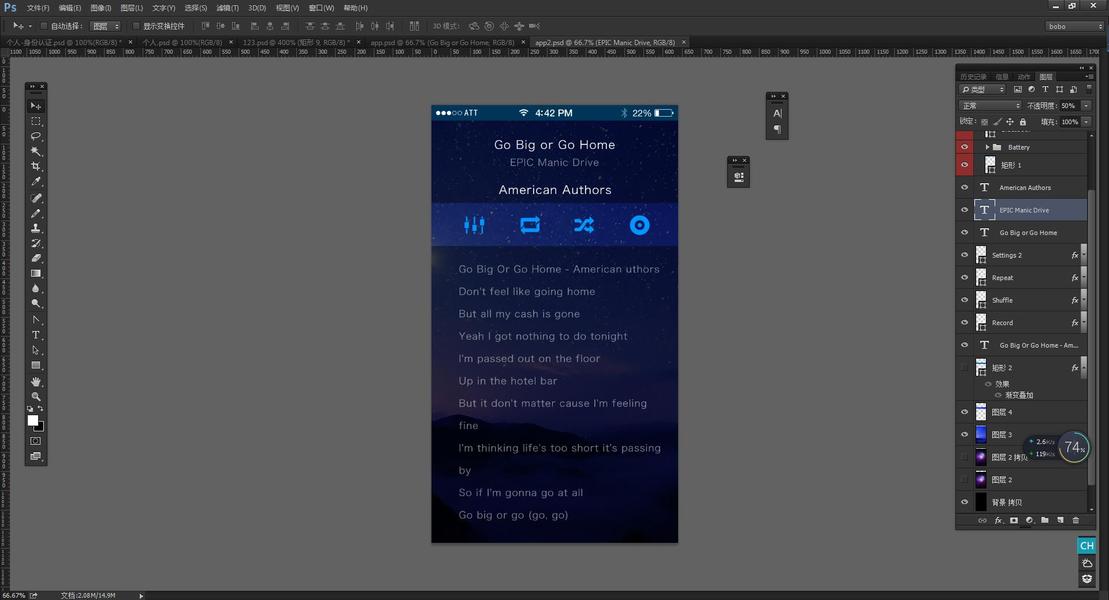Screen dimensions: 1109x600
Task: Click the delete layer trash icon
Action: (x=1076, y=520)
